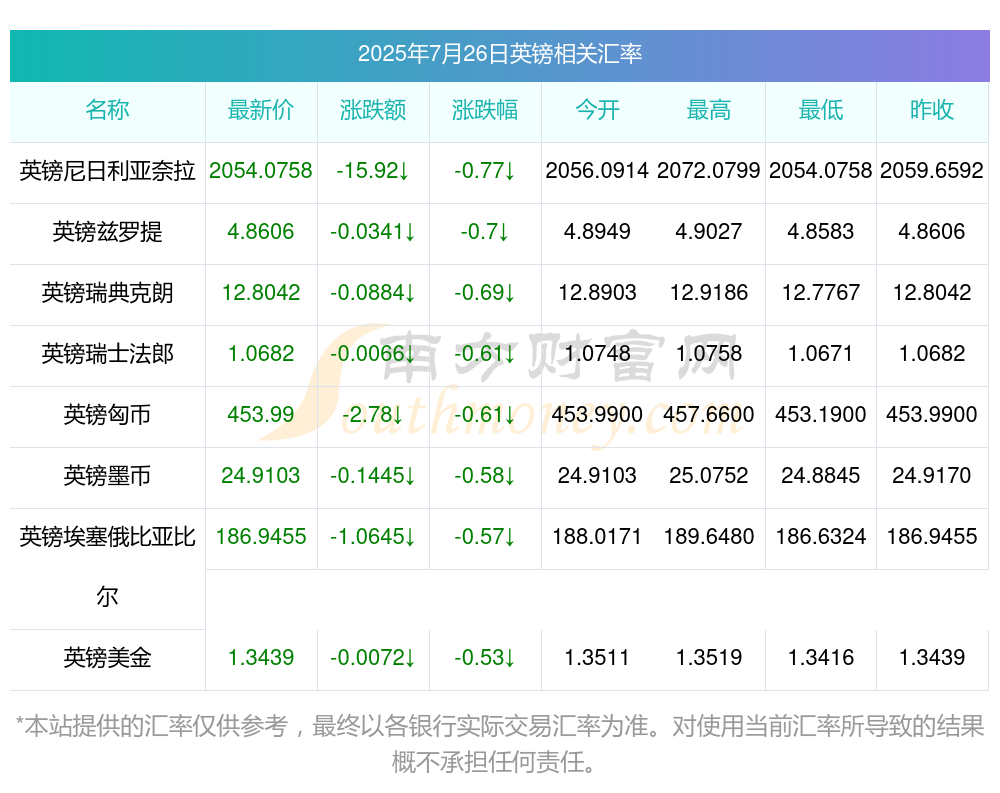The width and height of the screenshot is (1000, 793).
Task: Click the change percent -0.53↓
Action: [485, 658]
